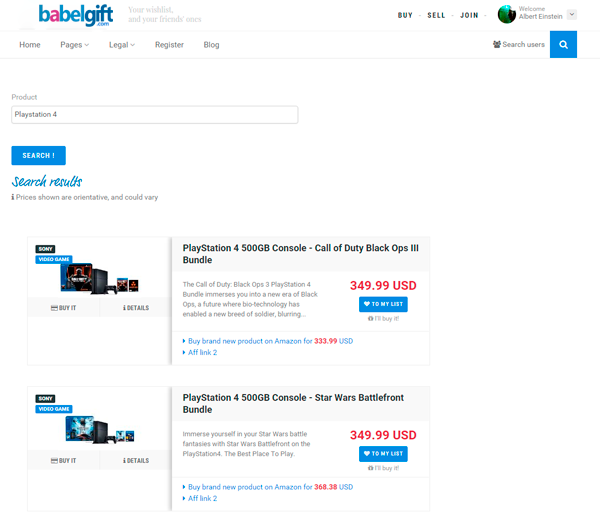Click I'll buy it under Star Wars bundle
The height and width of the screenshot is (527, 600).
click(383, 468)
